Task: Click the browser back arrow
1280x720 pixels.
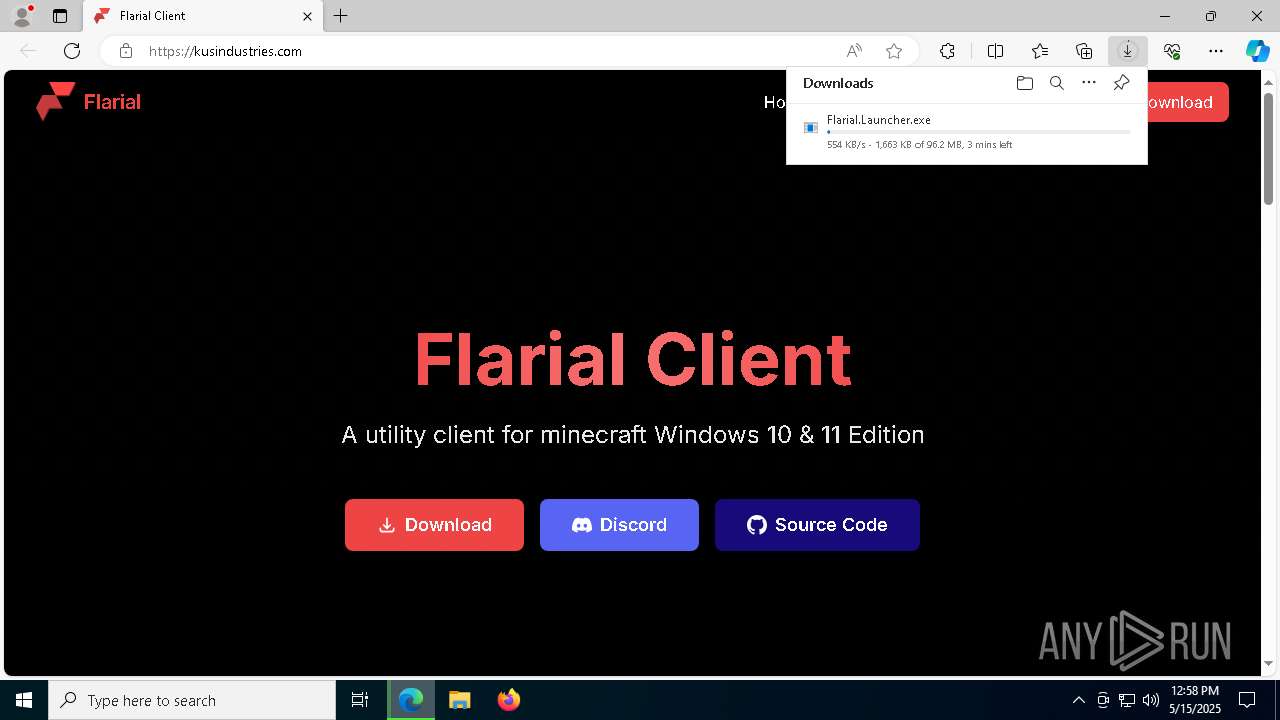Action: 28,51
